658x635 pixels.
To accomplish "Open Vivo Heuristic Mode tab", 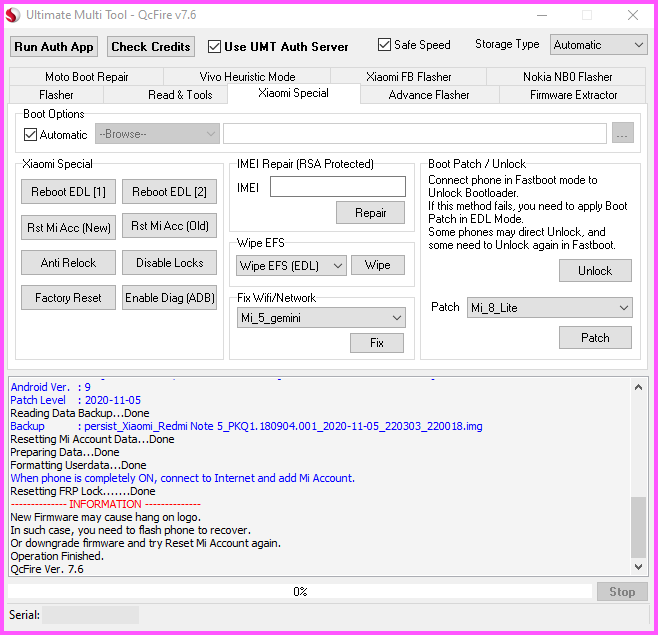I will coord(247,77).
